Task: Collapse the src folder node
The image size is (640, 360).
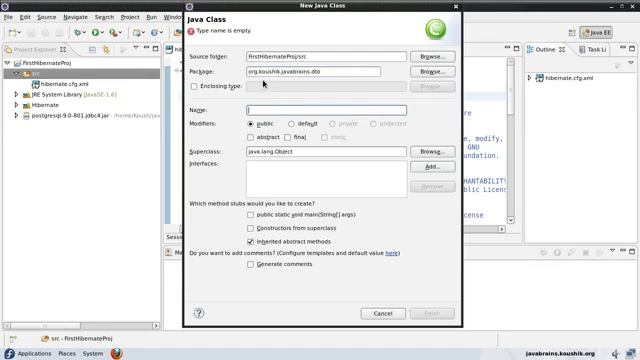Action: pyautogui.click(x=16, y=73)
